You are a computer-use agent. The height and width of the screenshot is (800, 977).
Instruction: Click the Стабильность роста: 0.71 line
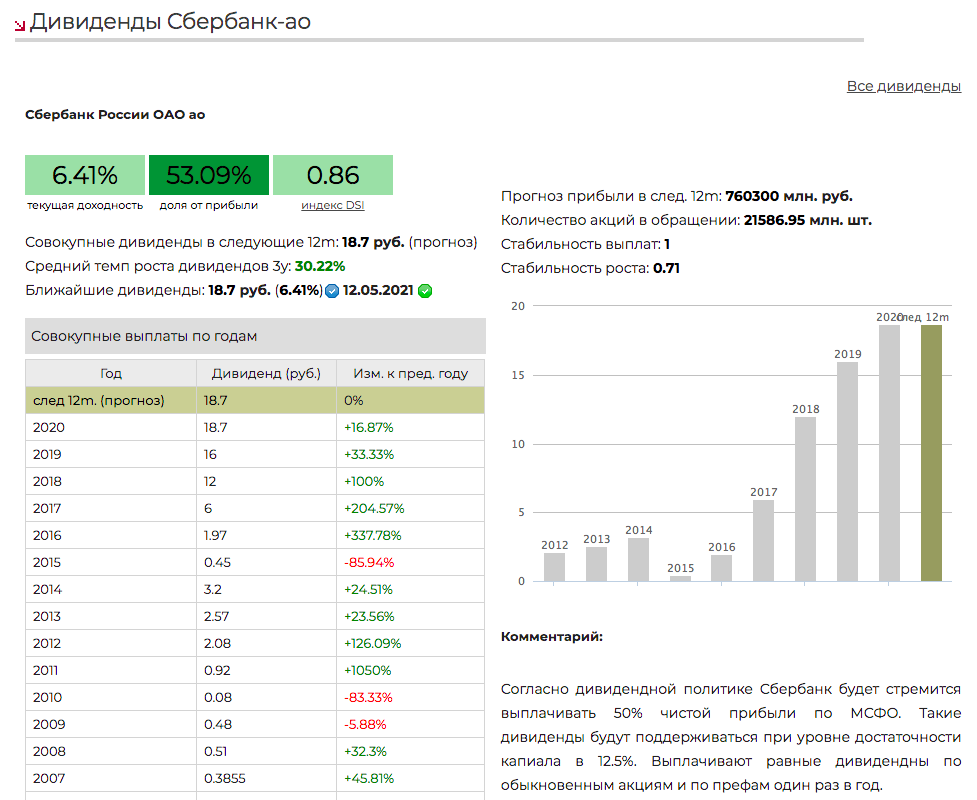590,269
